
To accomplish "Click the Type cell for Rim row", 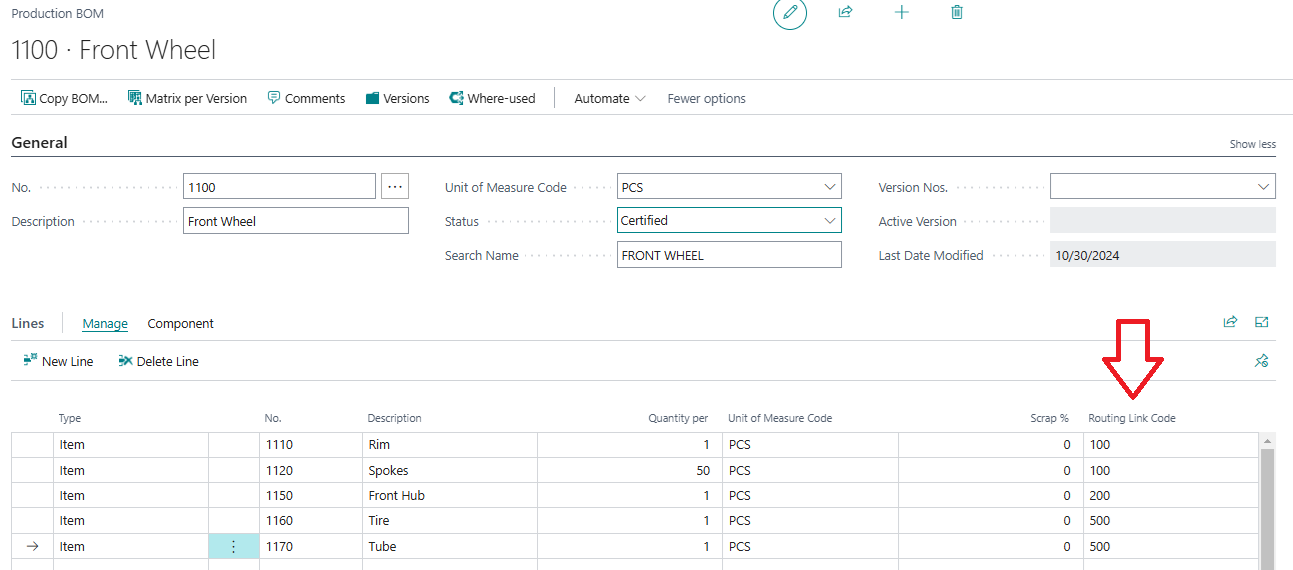I will click(x=130, y=444).
